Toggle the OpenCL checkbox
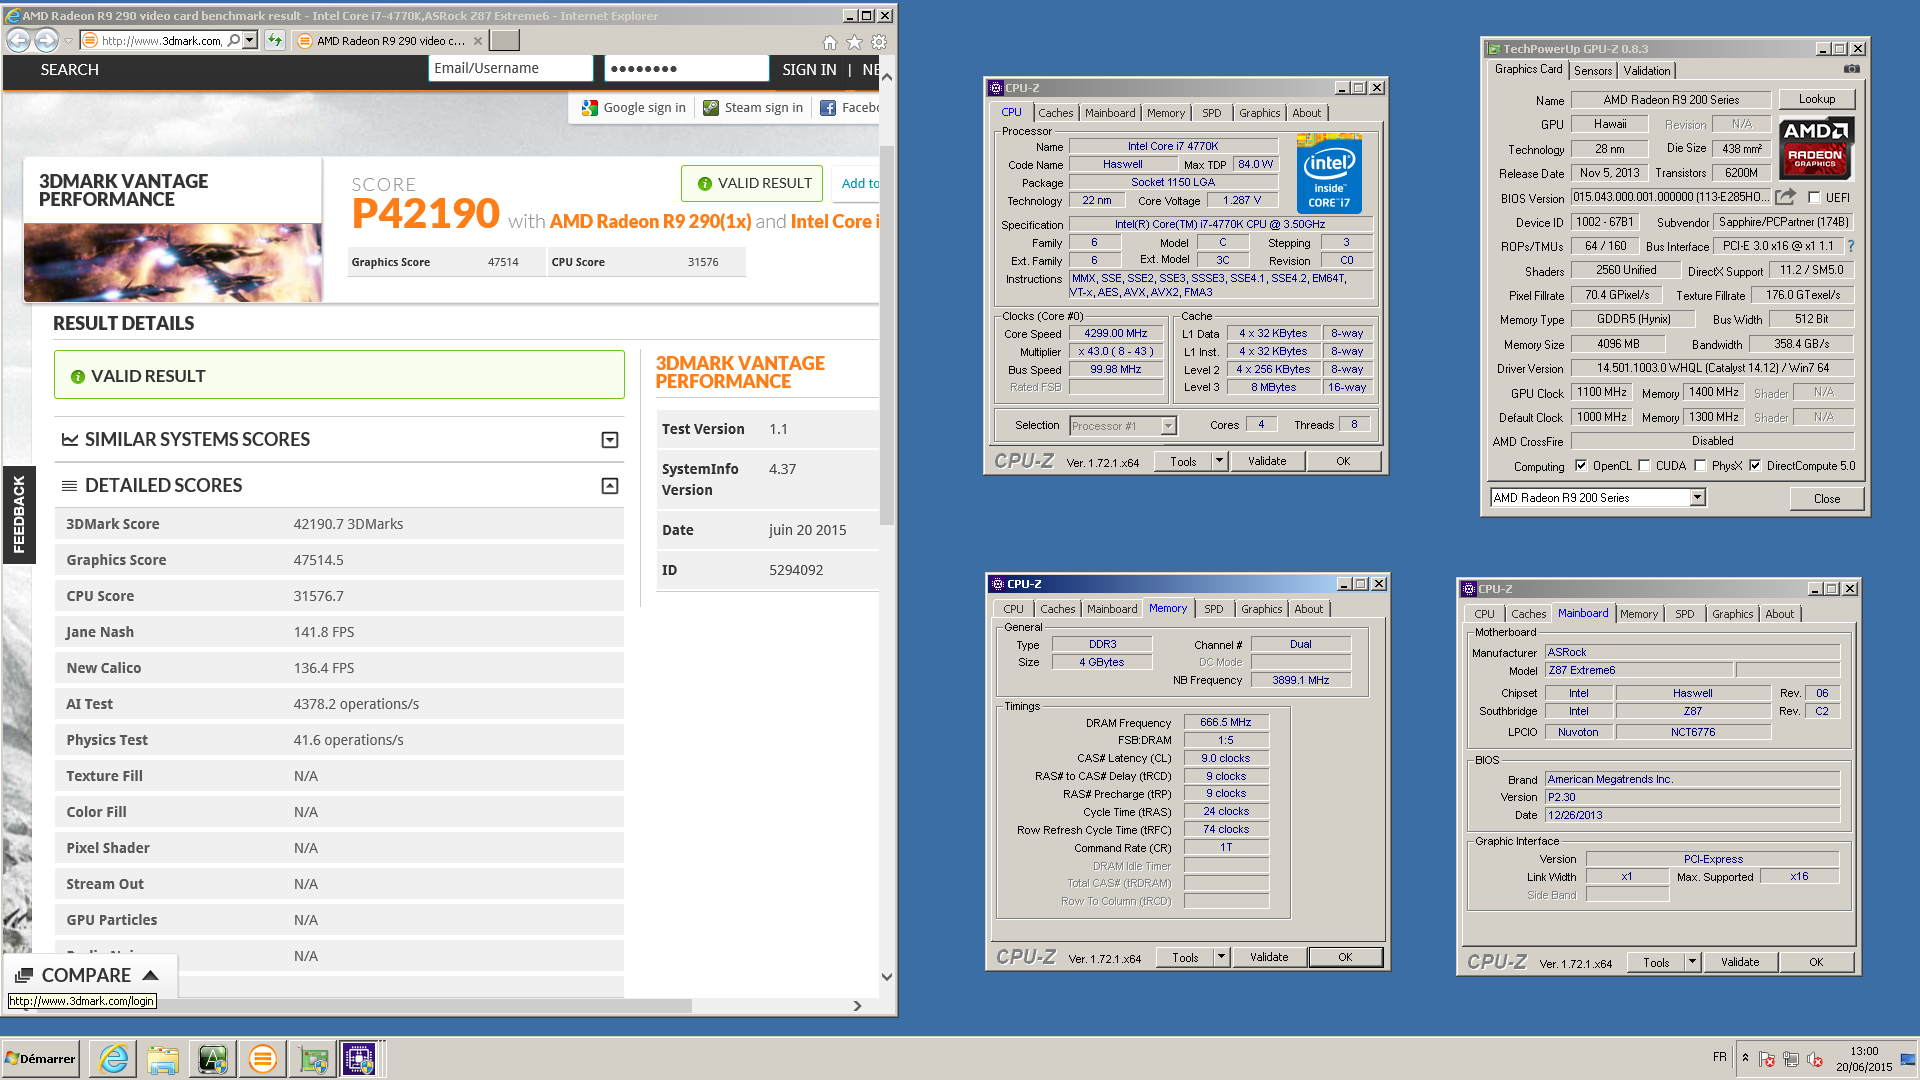The width and height of the screenshot is (1920, 1080). (1581, 465)
